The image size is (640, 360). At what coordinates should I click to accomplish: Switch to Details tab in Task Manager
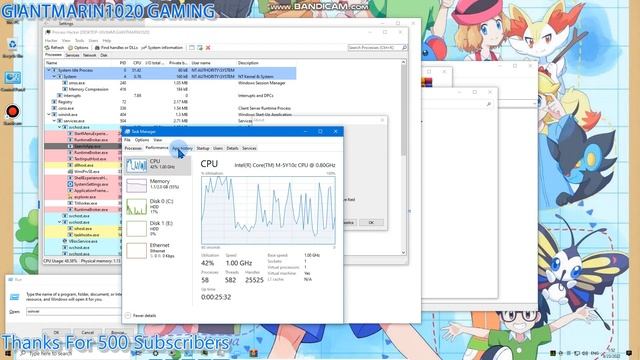point(232,148)
